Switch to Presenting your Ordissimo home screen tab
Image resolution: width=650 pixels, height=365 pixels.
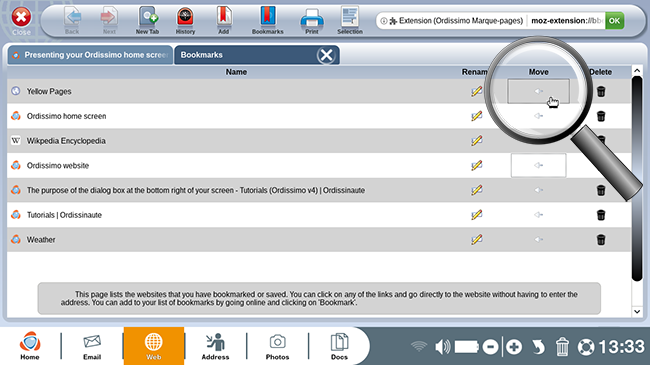coord(90,55)
